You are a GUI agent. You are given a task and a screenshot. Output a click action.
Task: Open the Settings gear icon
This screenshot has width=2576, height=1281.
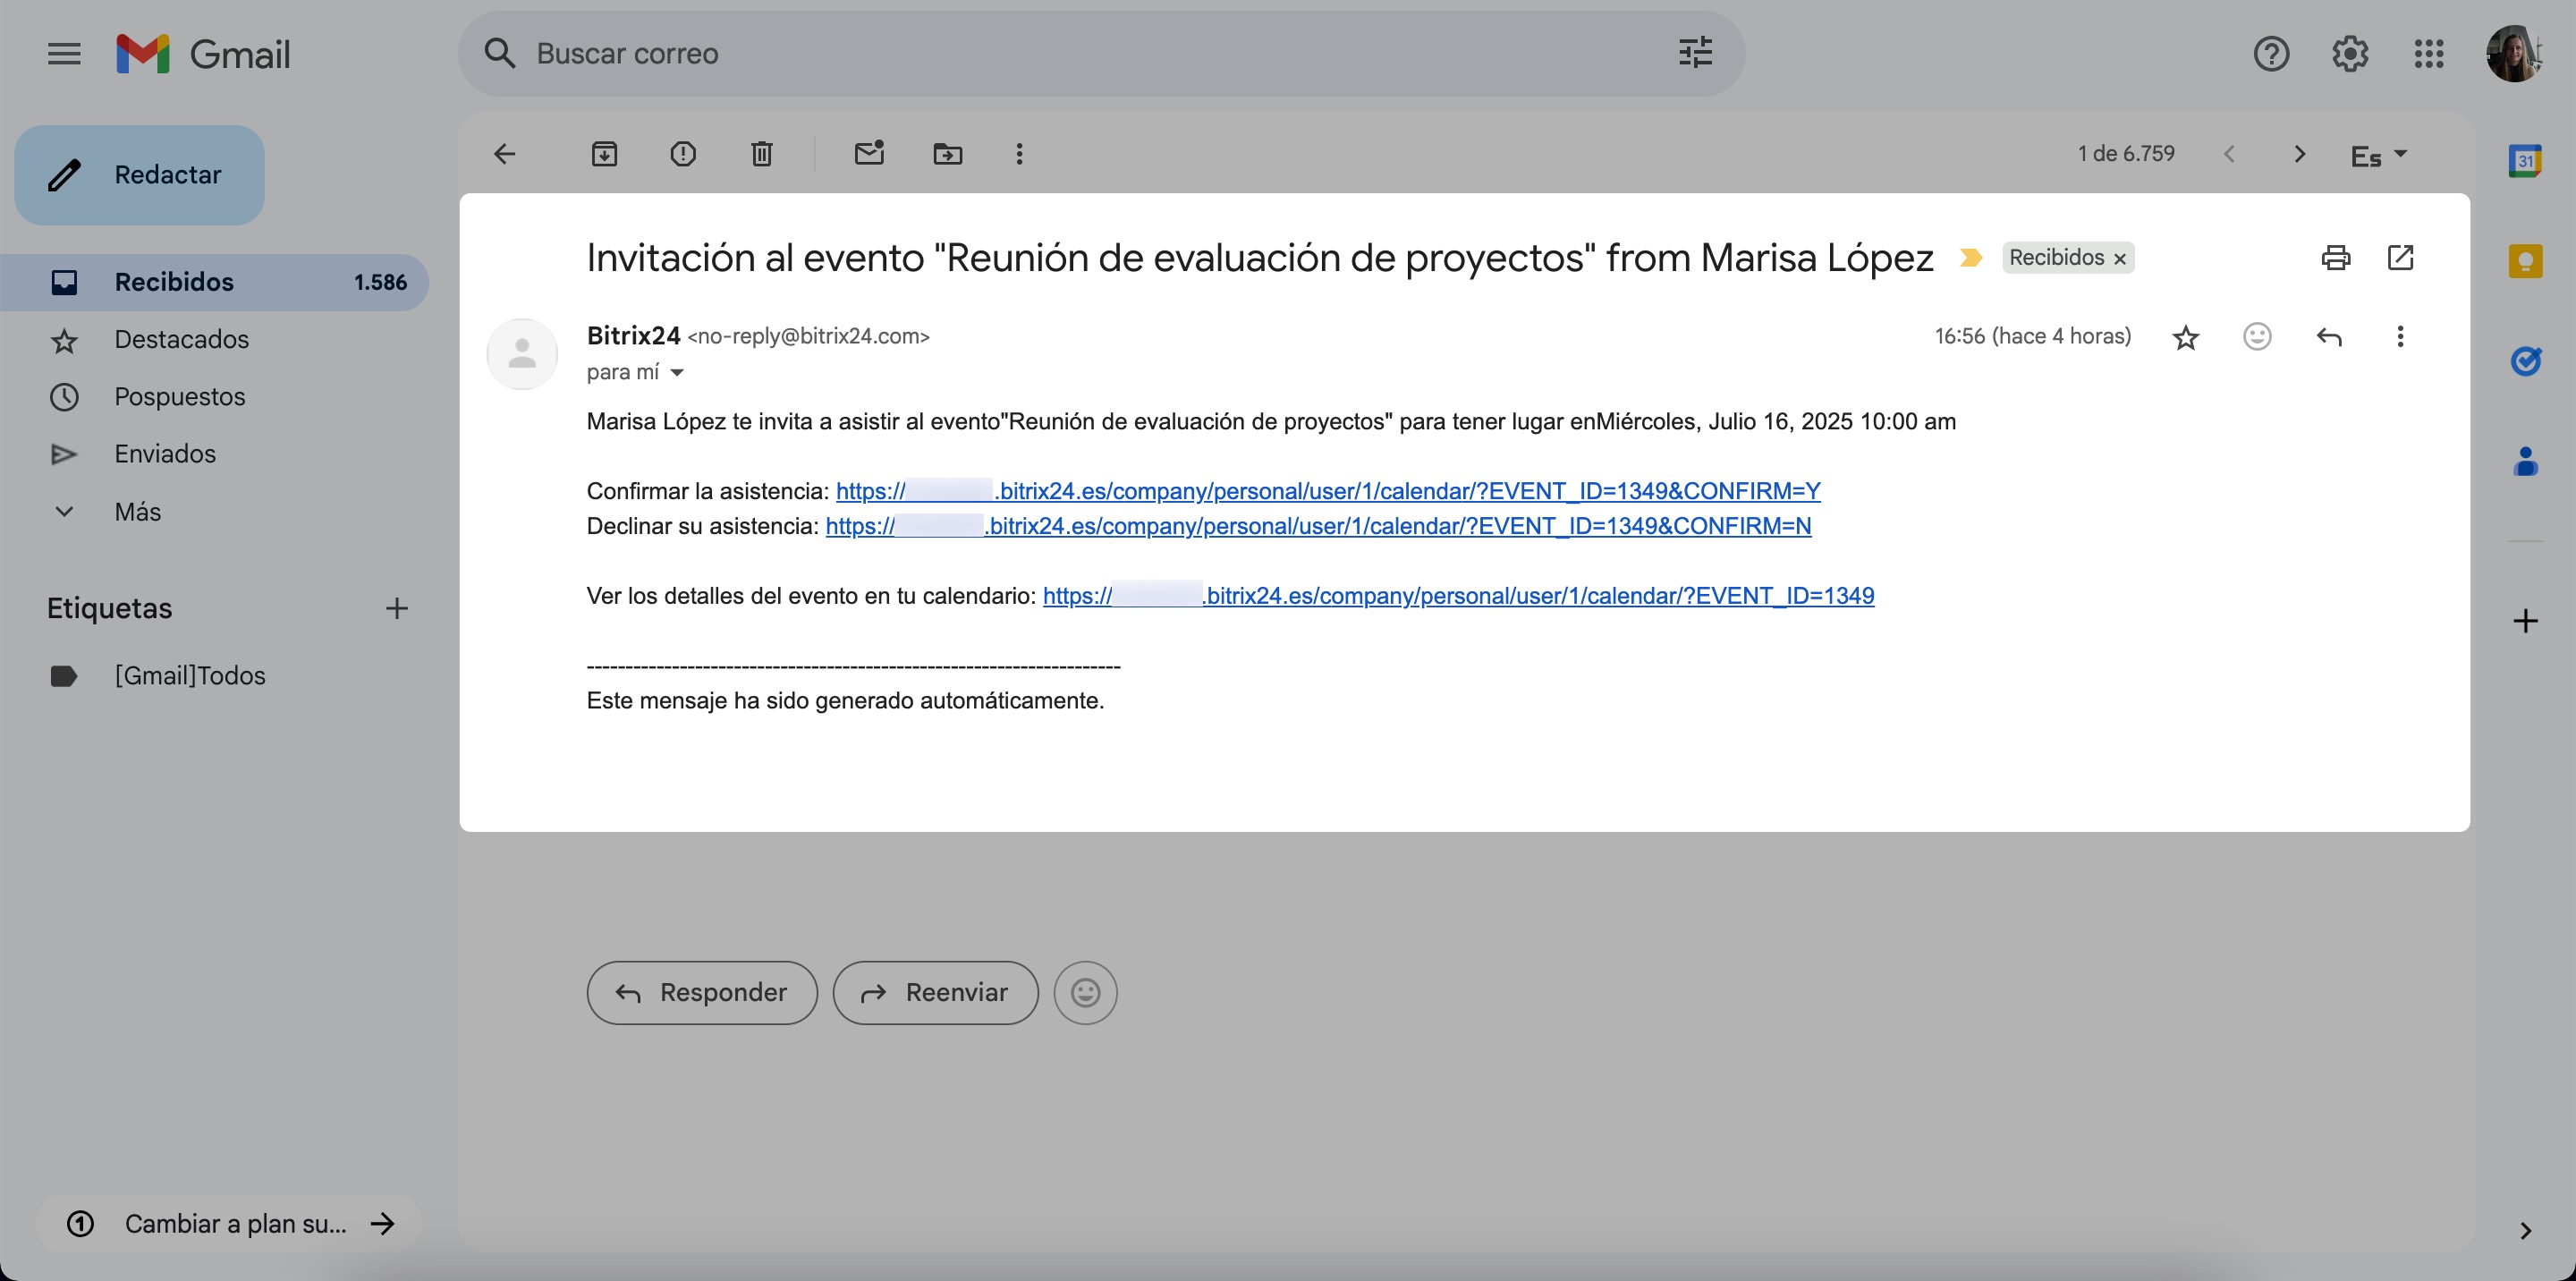pos(2350,54)
